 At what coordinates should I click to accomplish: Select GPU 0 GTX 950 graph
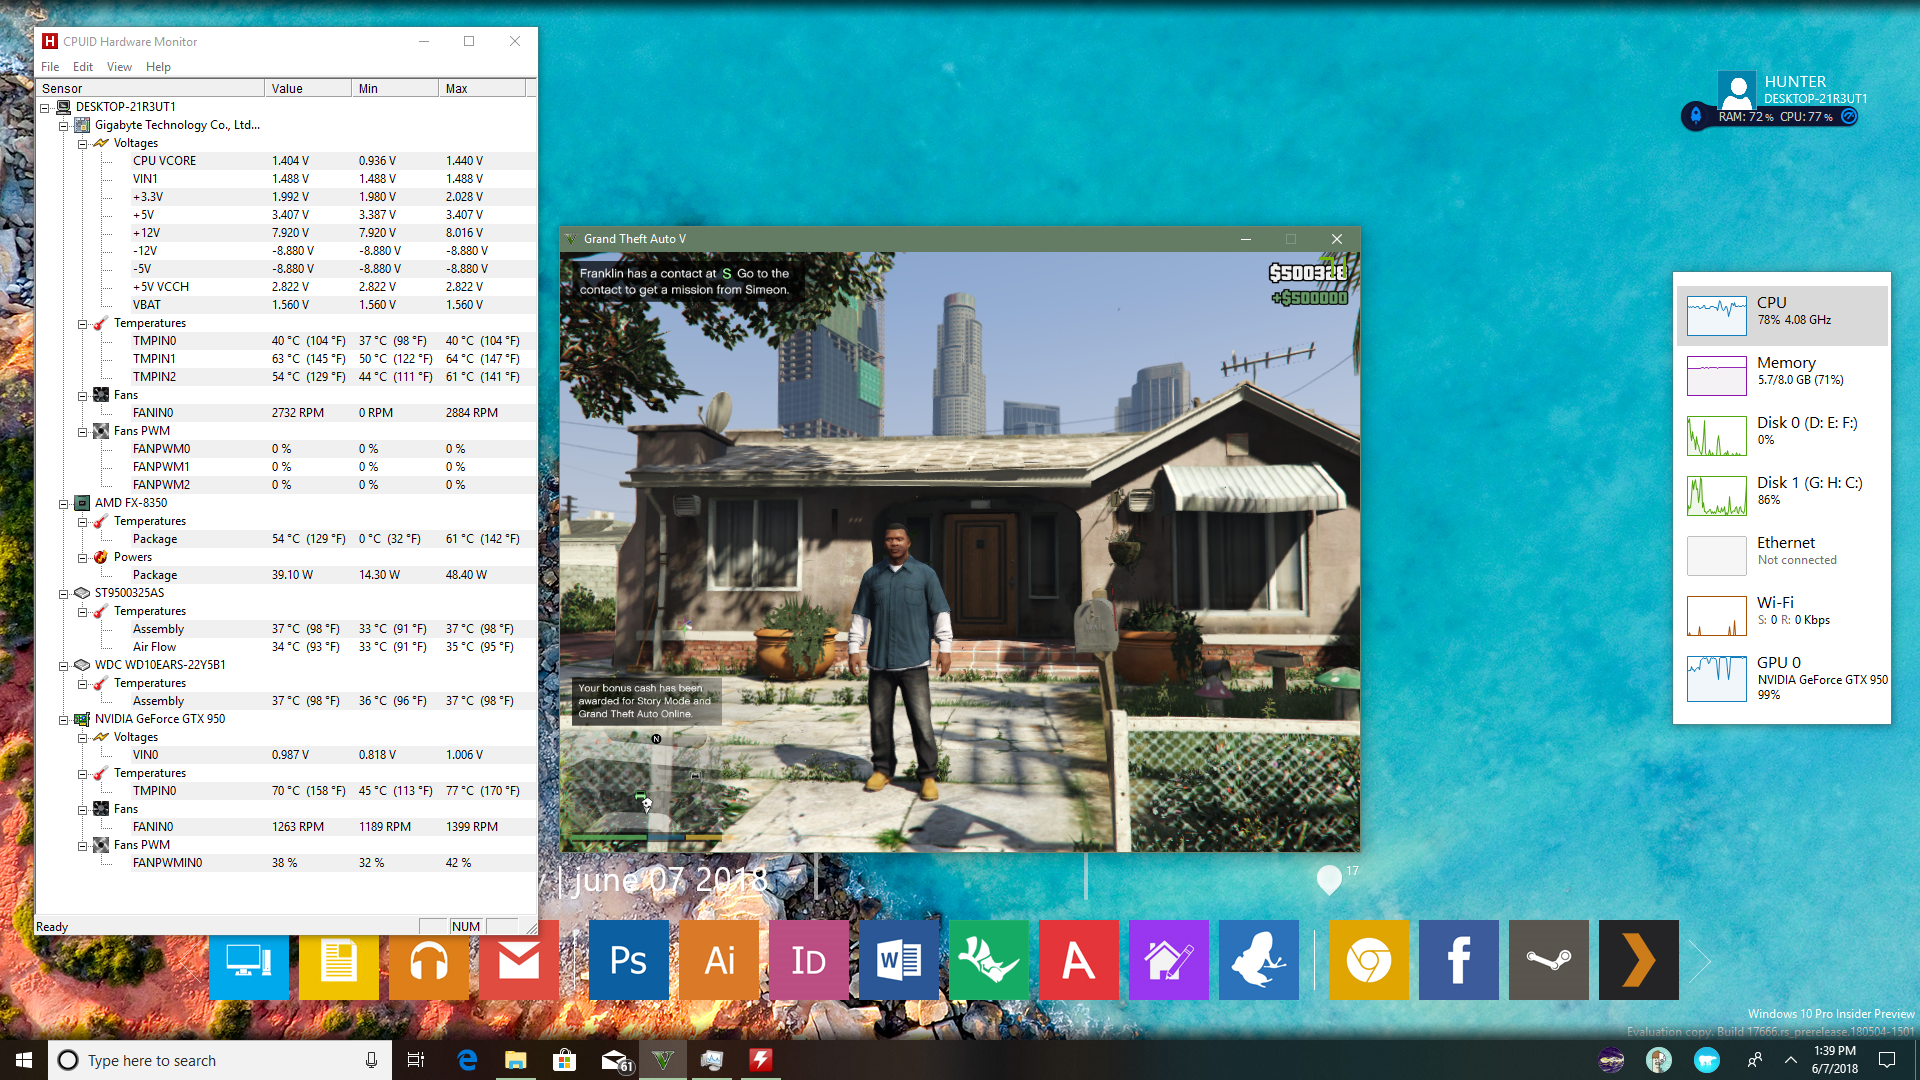click(x=1782, y=679)
